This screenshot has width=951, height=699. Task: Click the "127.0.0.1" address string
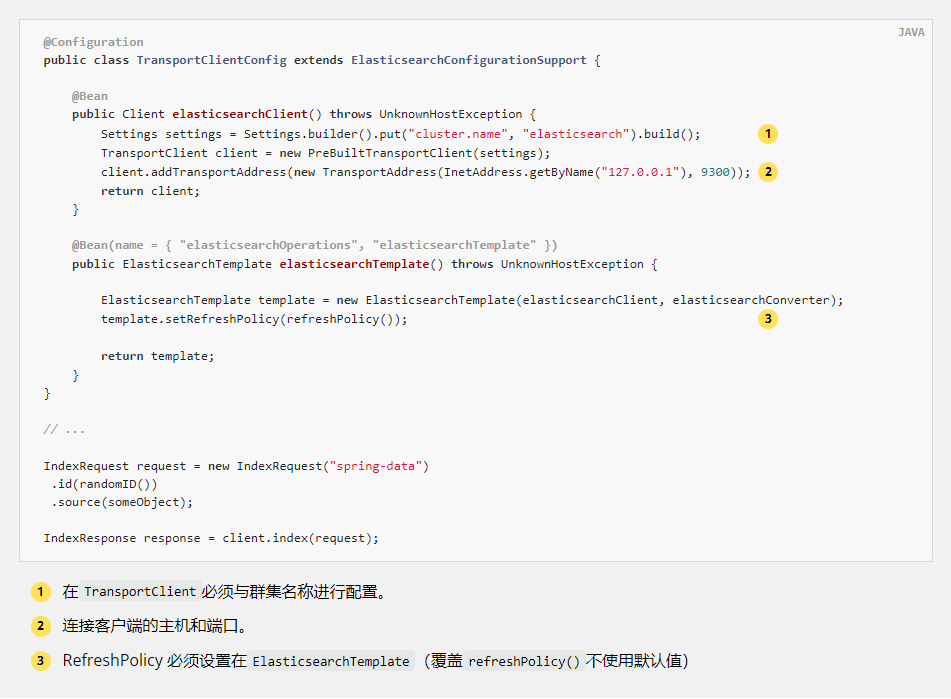(x=640, y=172)
